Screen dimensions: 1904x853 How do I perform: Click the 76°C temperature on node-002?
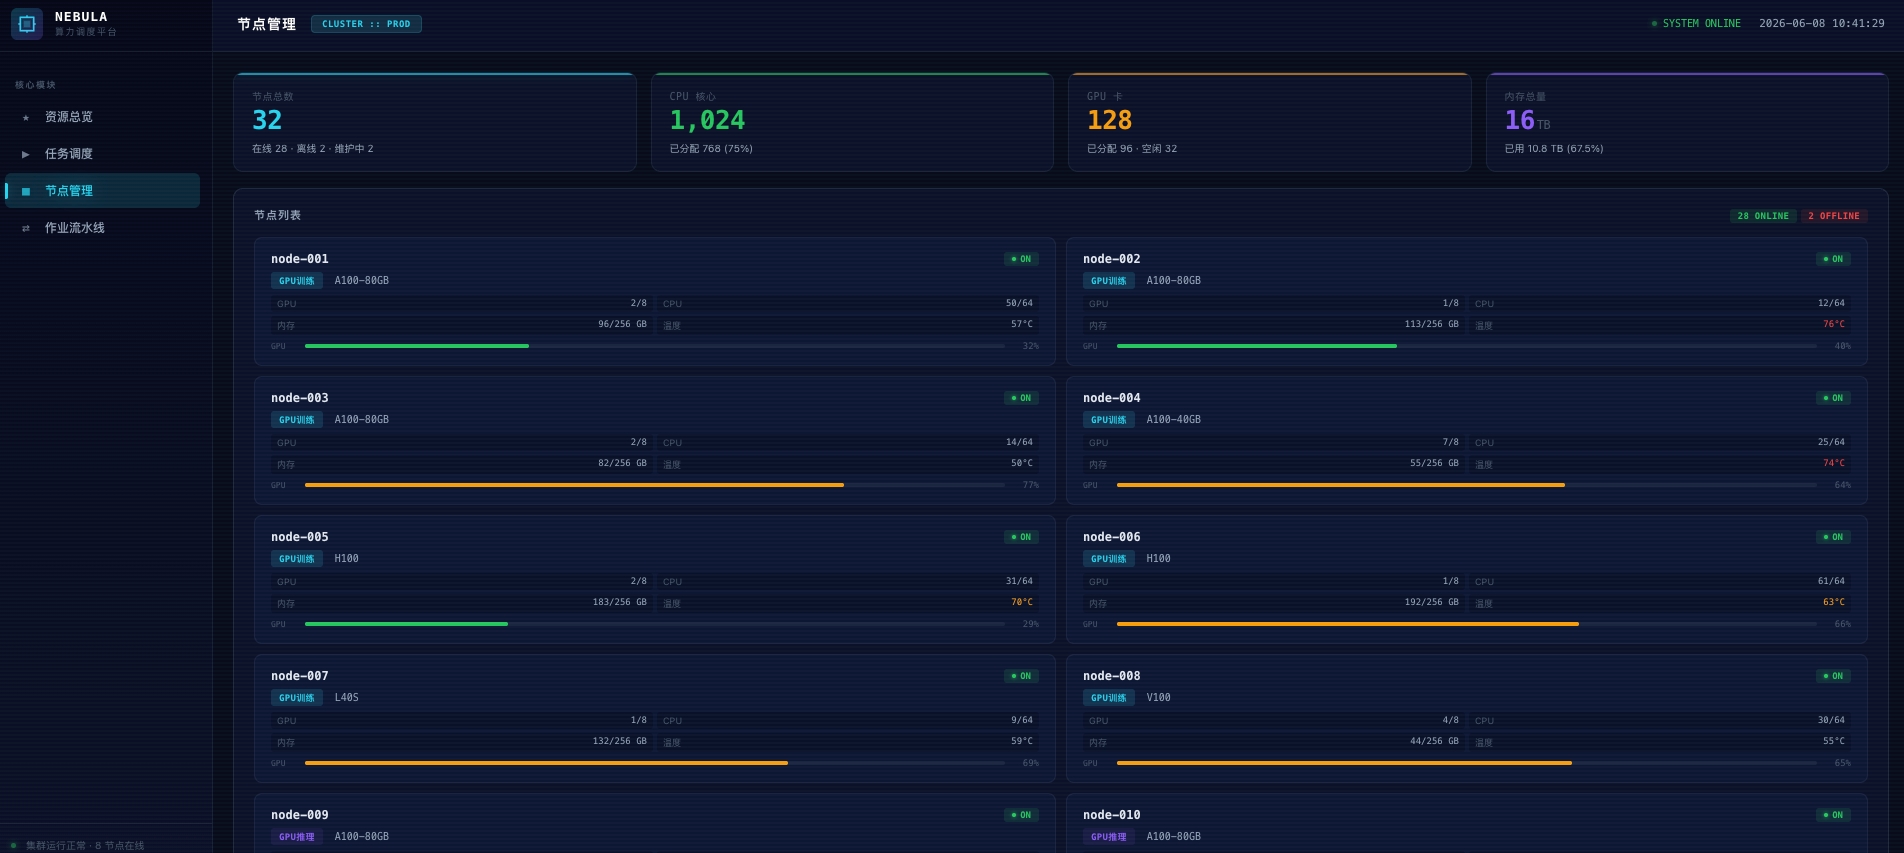point(1834,324)
